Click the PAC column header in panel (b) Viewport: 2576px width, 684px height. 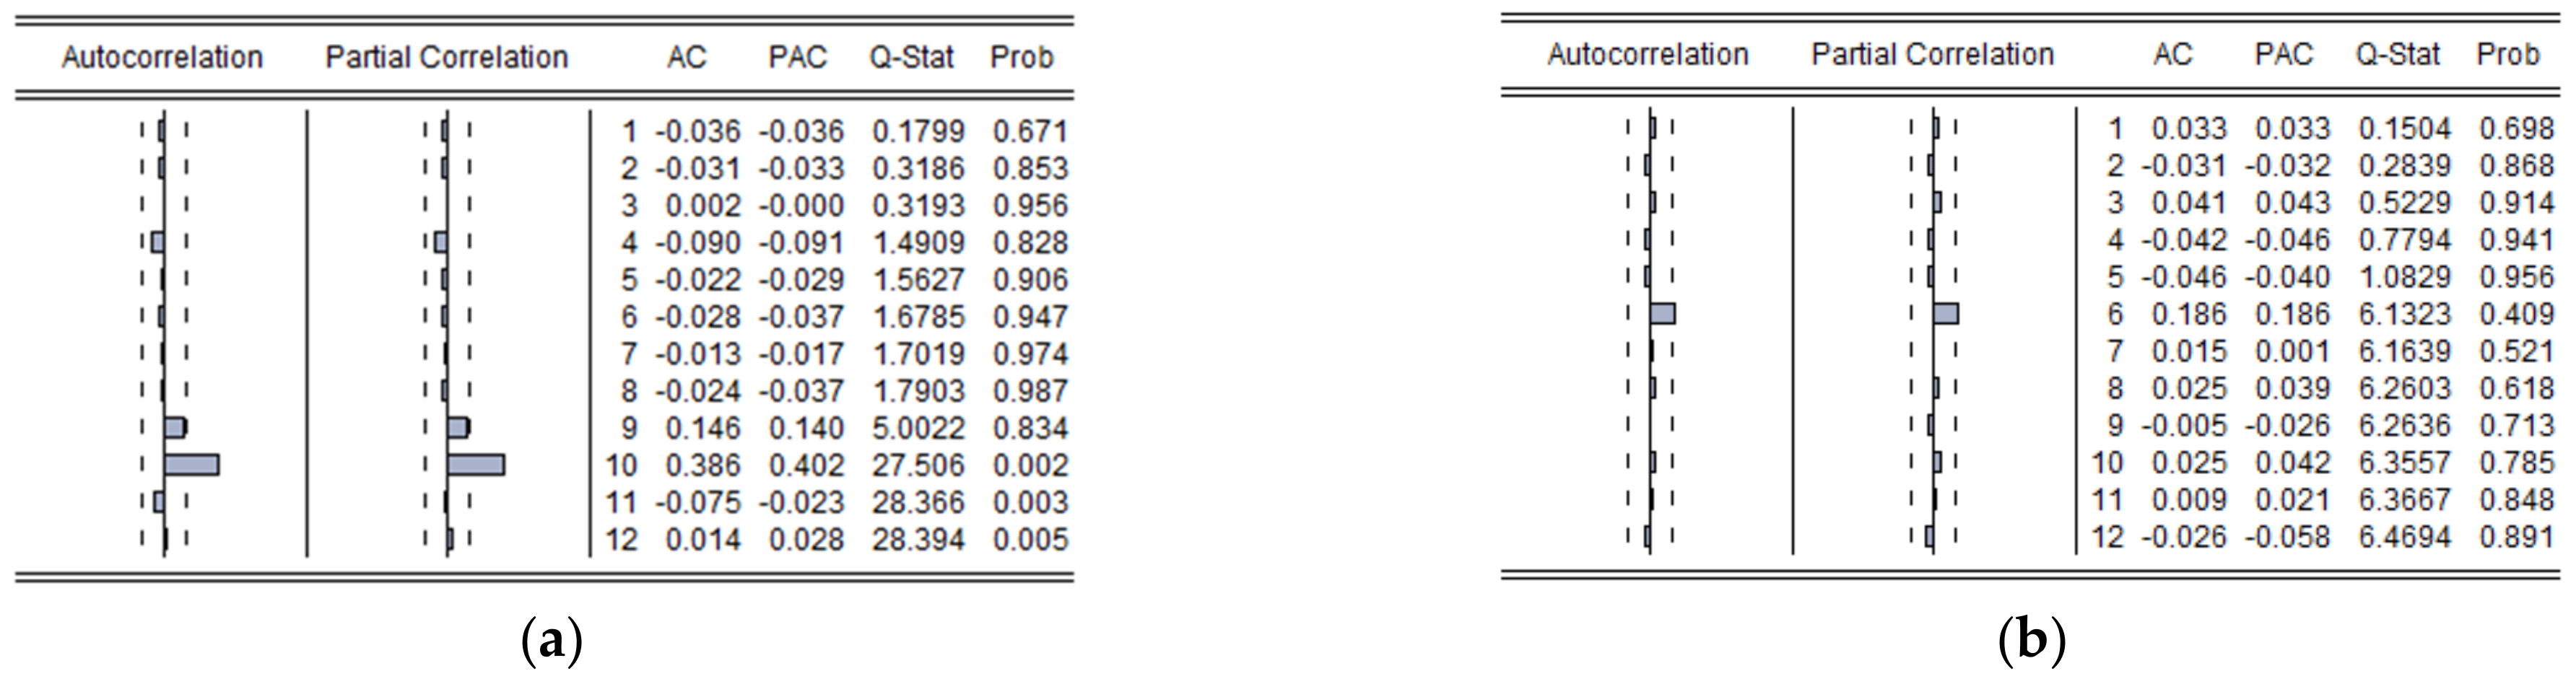2284,54
